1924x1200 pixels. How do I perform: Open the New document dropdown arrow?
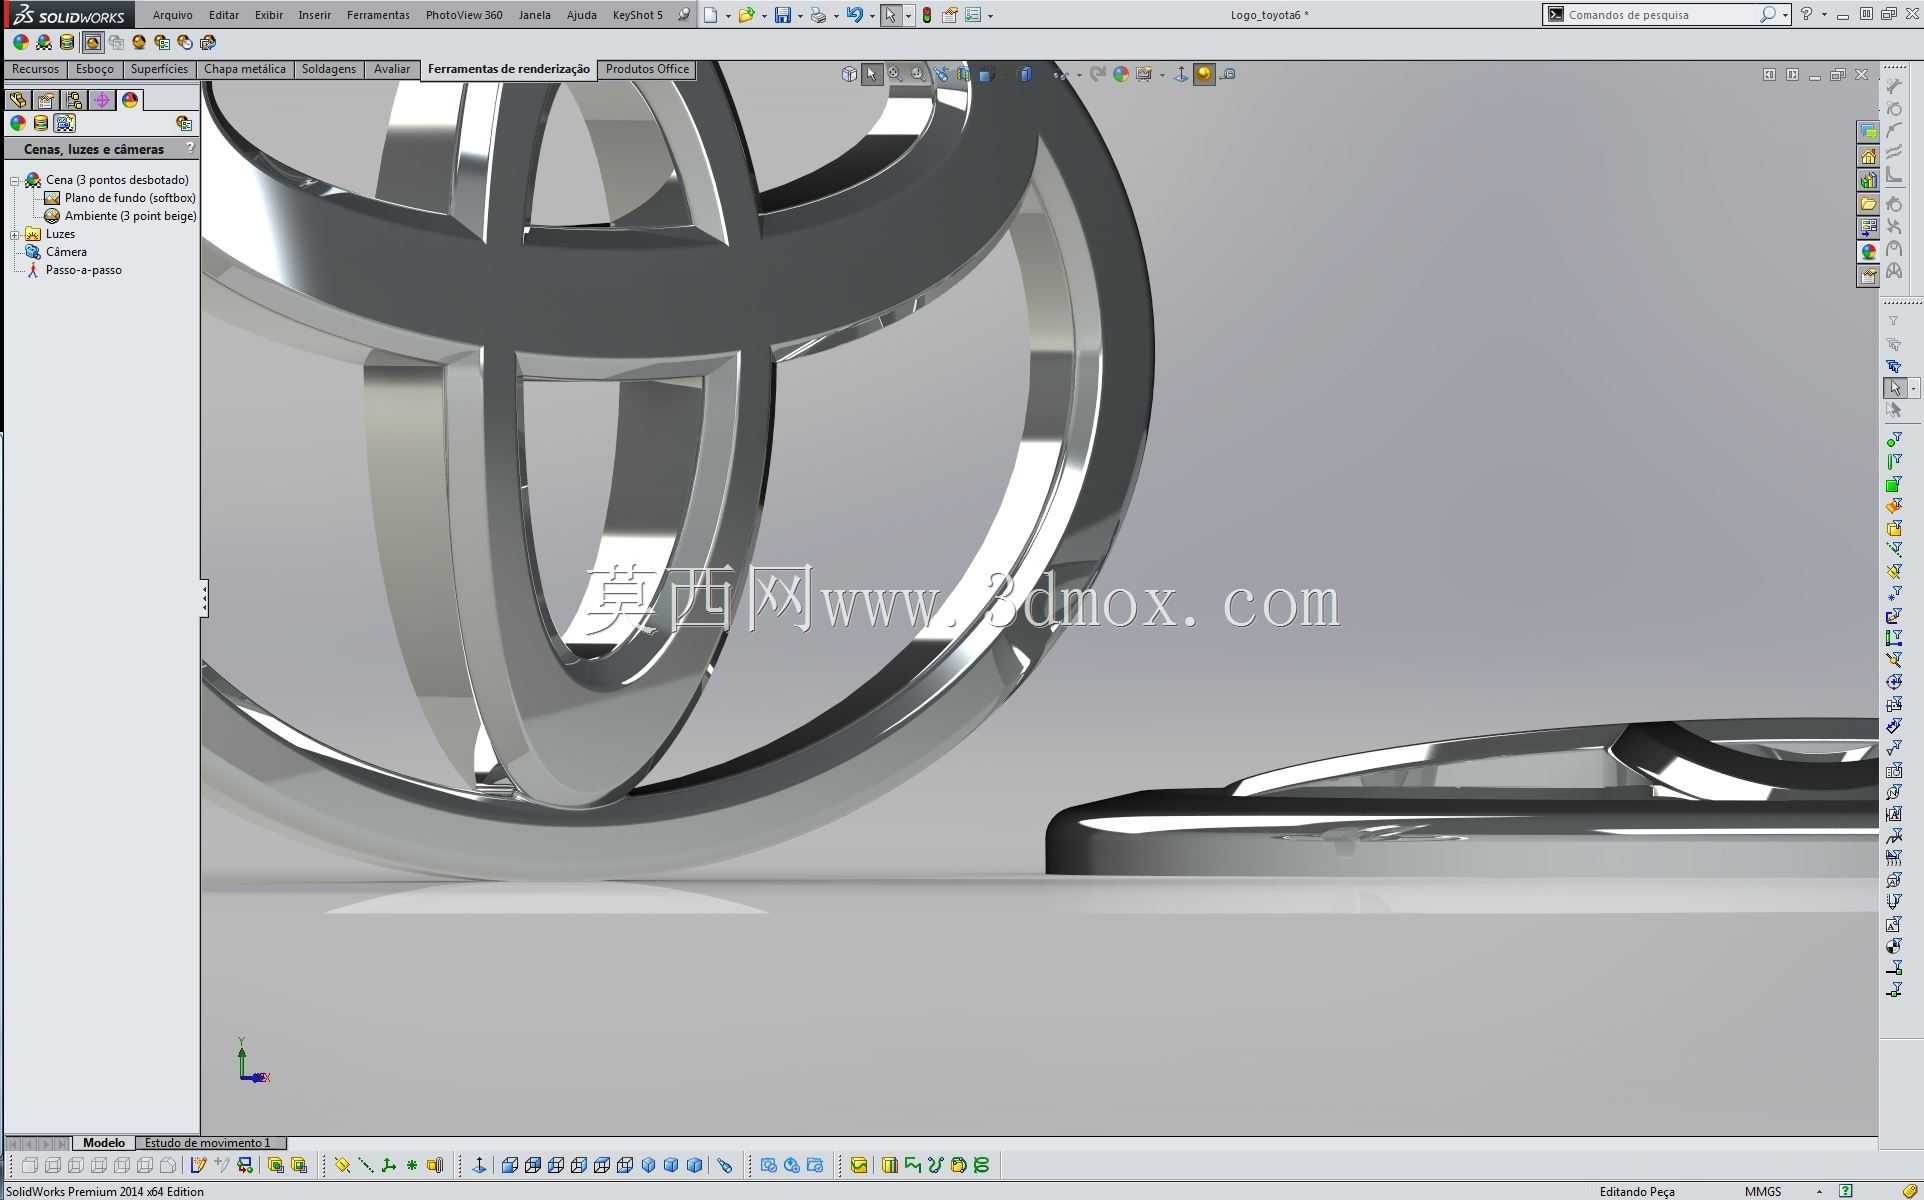(x=727, y=15)
